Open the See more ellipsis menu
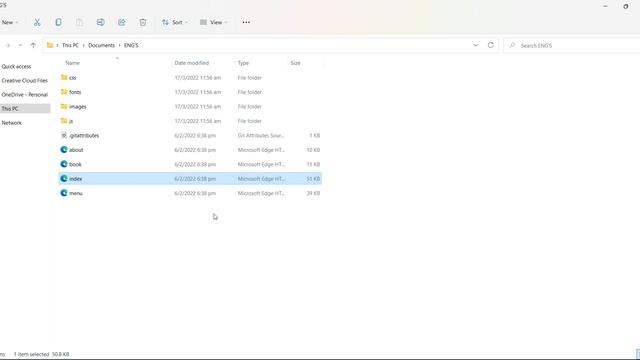Screen dimensions: 640x360 (246, 22)
